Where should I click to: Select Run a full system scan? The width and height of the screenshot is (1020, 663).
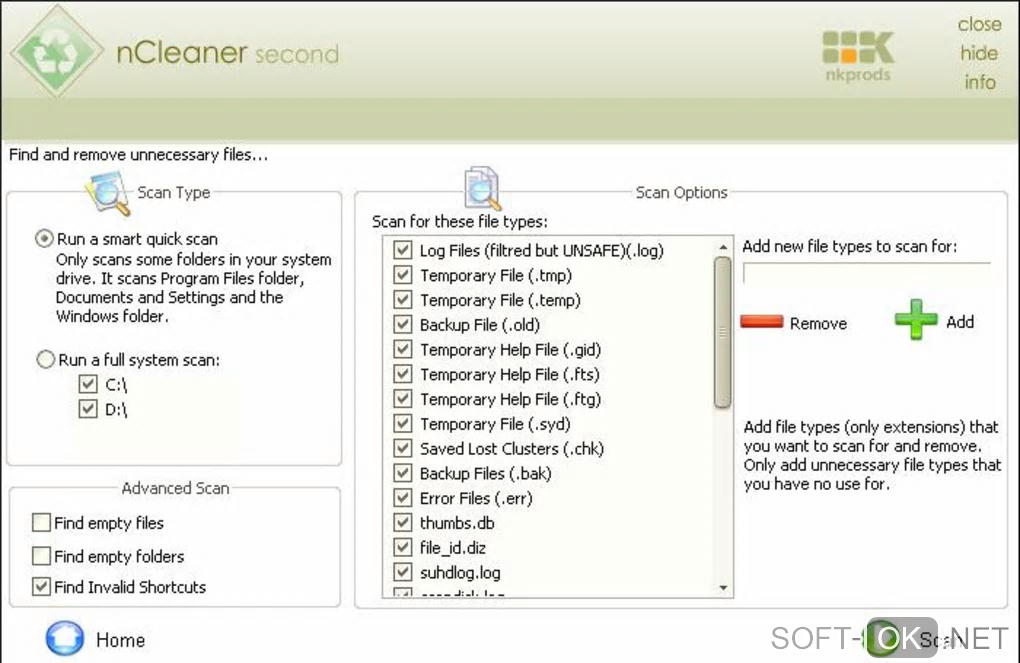click(x=45, y=359)
